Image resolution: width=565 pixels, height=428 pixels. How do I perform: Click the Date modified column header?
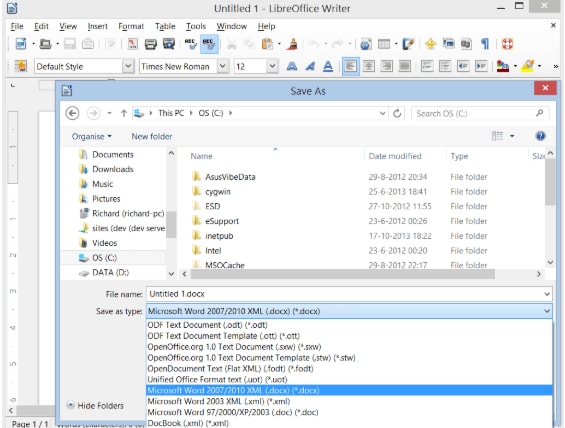pyautogui.click(x=395, y=156)
